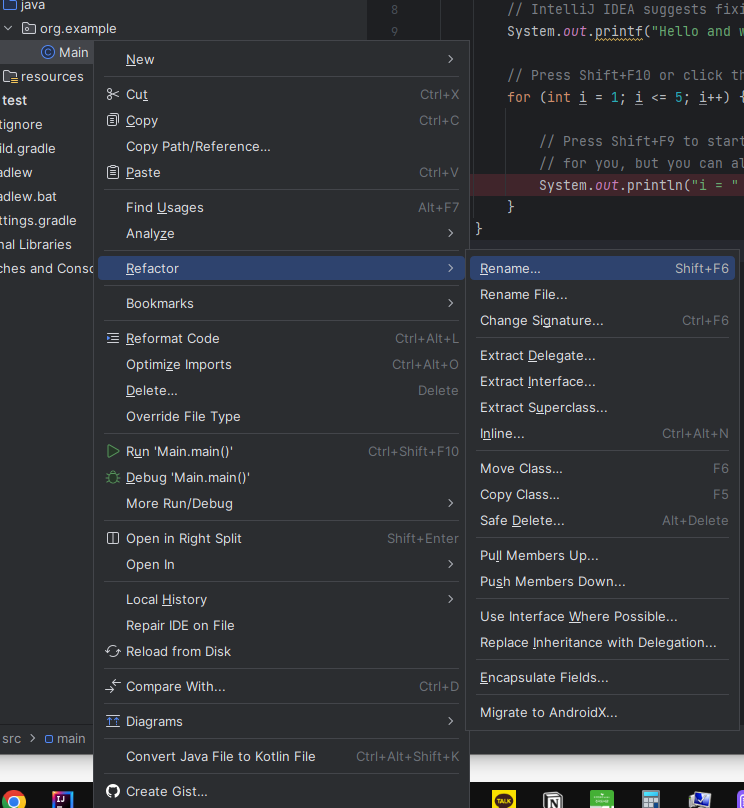The height and width of the screenshot is (808, 744).
Task: Click the build.gradle file in project tree
Action: [28, 148]
